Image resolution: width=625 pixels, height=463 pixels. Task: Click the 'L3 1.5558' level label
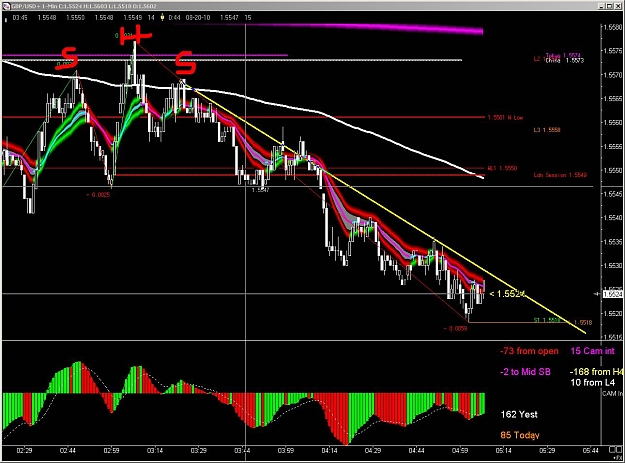(x=547, y=130)
